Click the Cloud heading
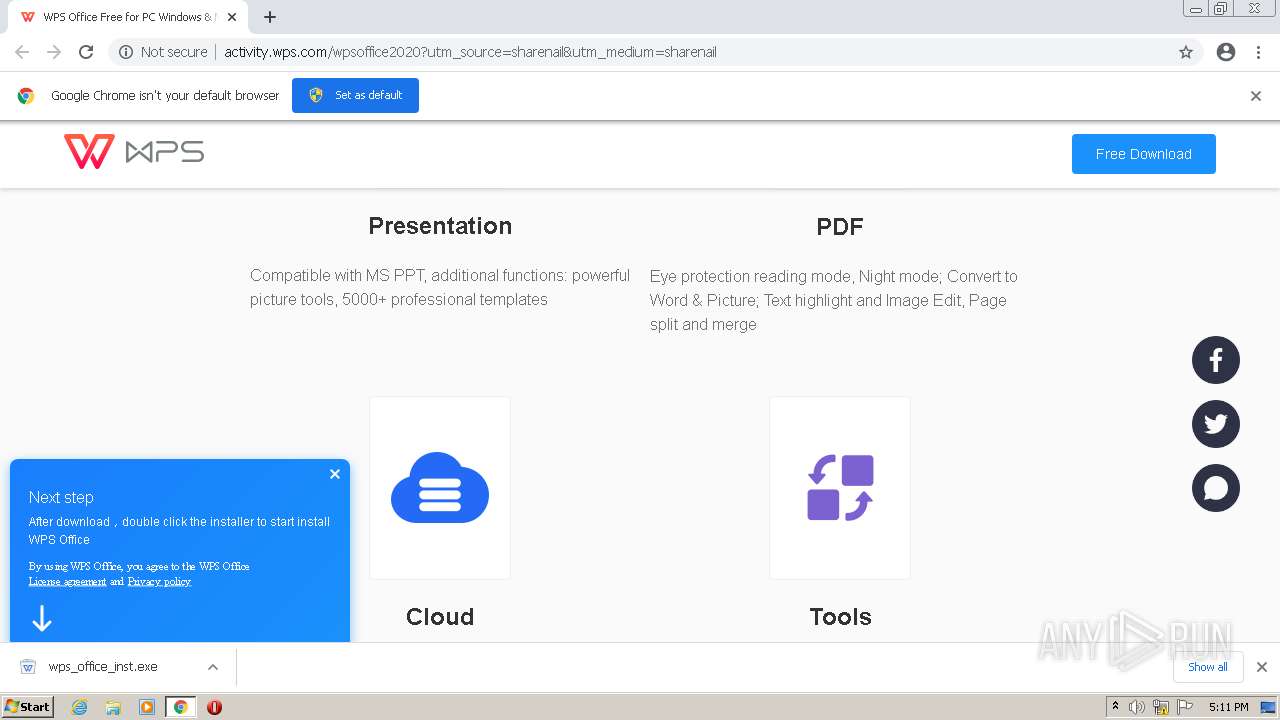Viewport: 1280px width, 720px height. 440,617
